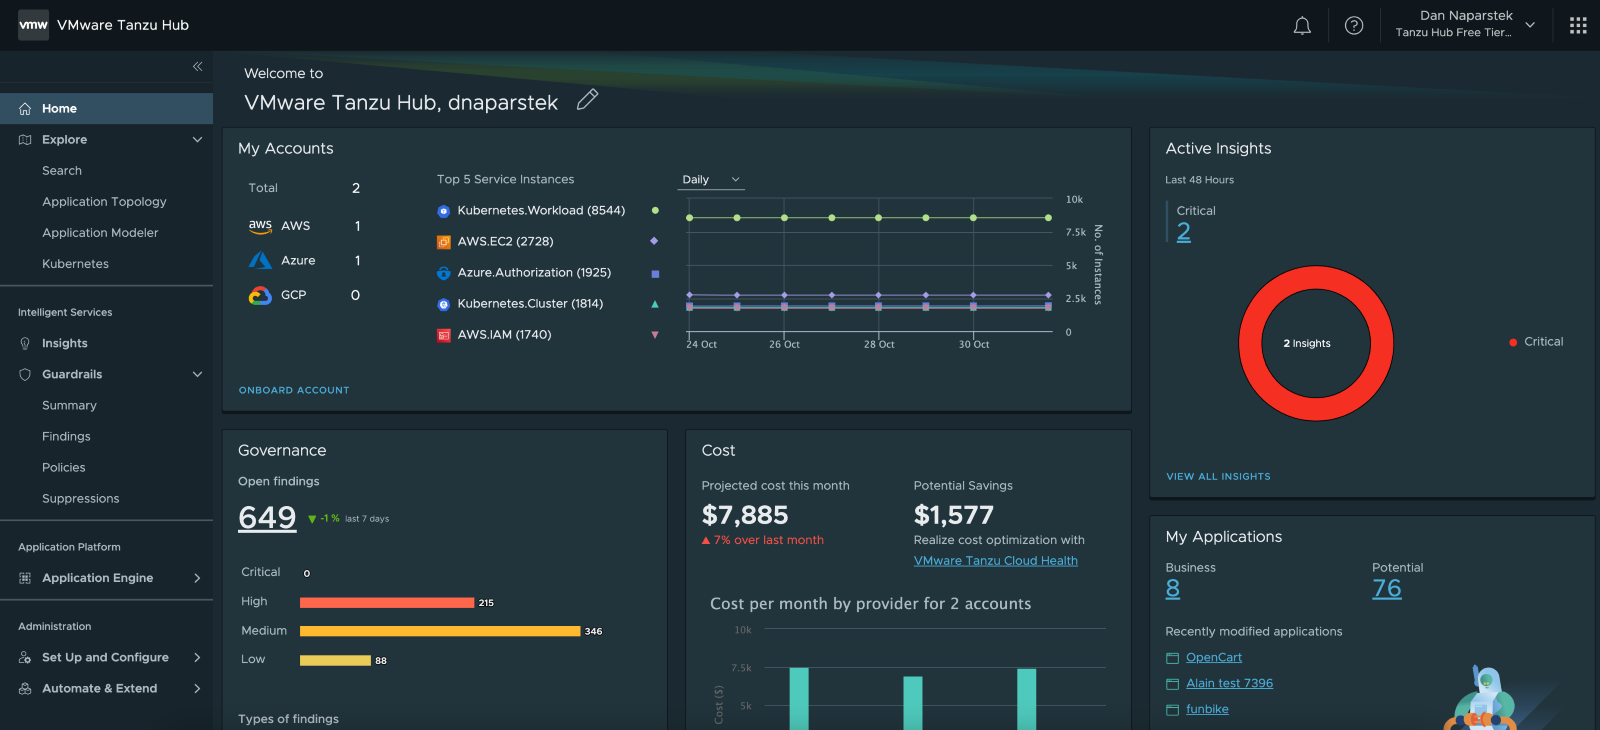The height and width of the screenshot is (730, 1600).
Task: Click the AWS account logo
Action: coord(260,226)
